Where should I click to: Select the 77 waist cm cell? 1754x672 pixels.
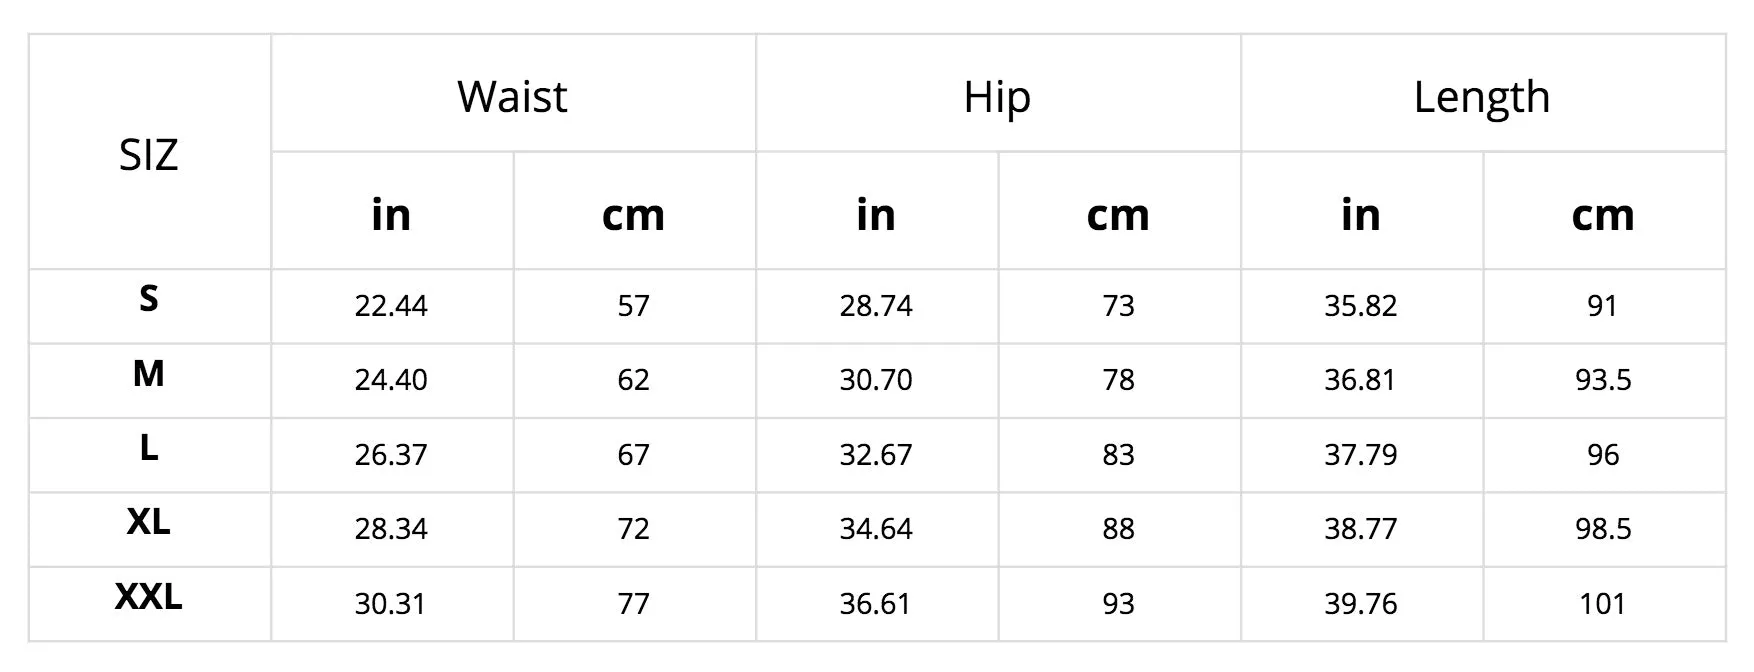tap(634, 604)
